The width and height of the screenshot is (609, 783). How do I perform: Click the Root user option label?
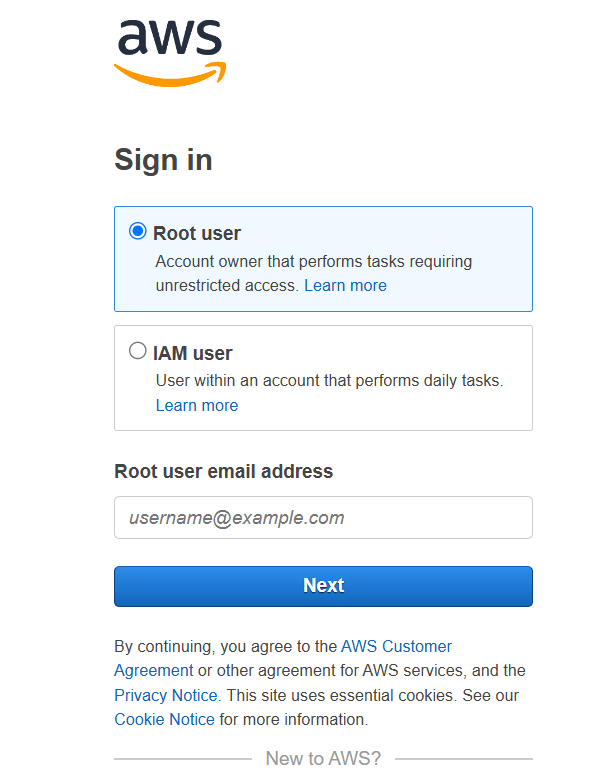click(x=197, y=233)
